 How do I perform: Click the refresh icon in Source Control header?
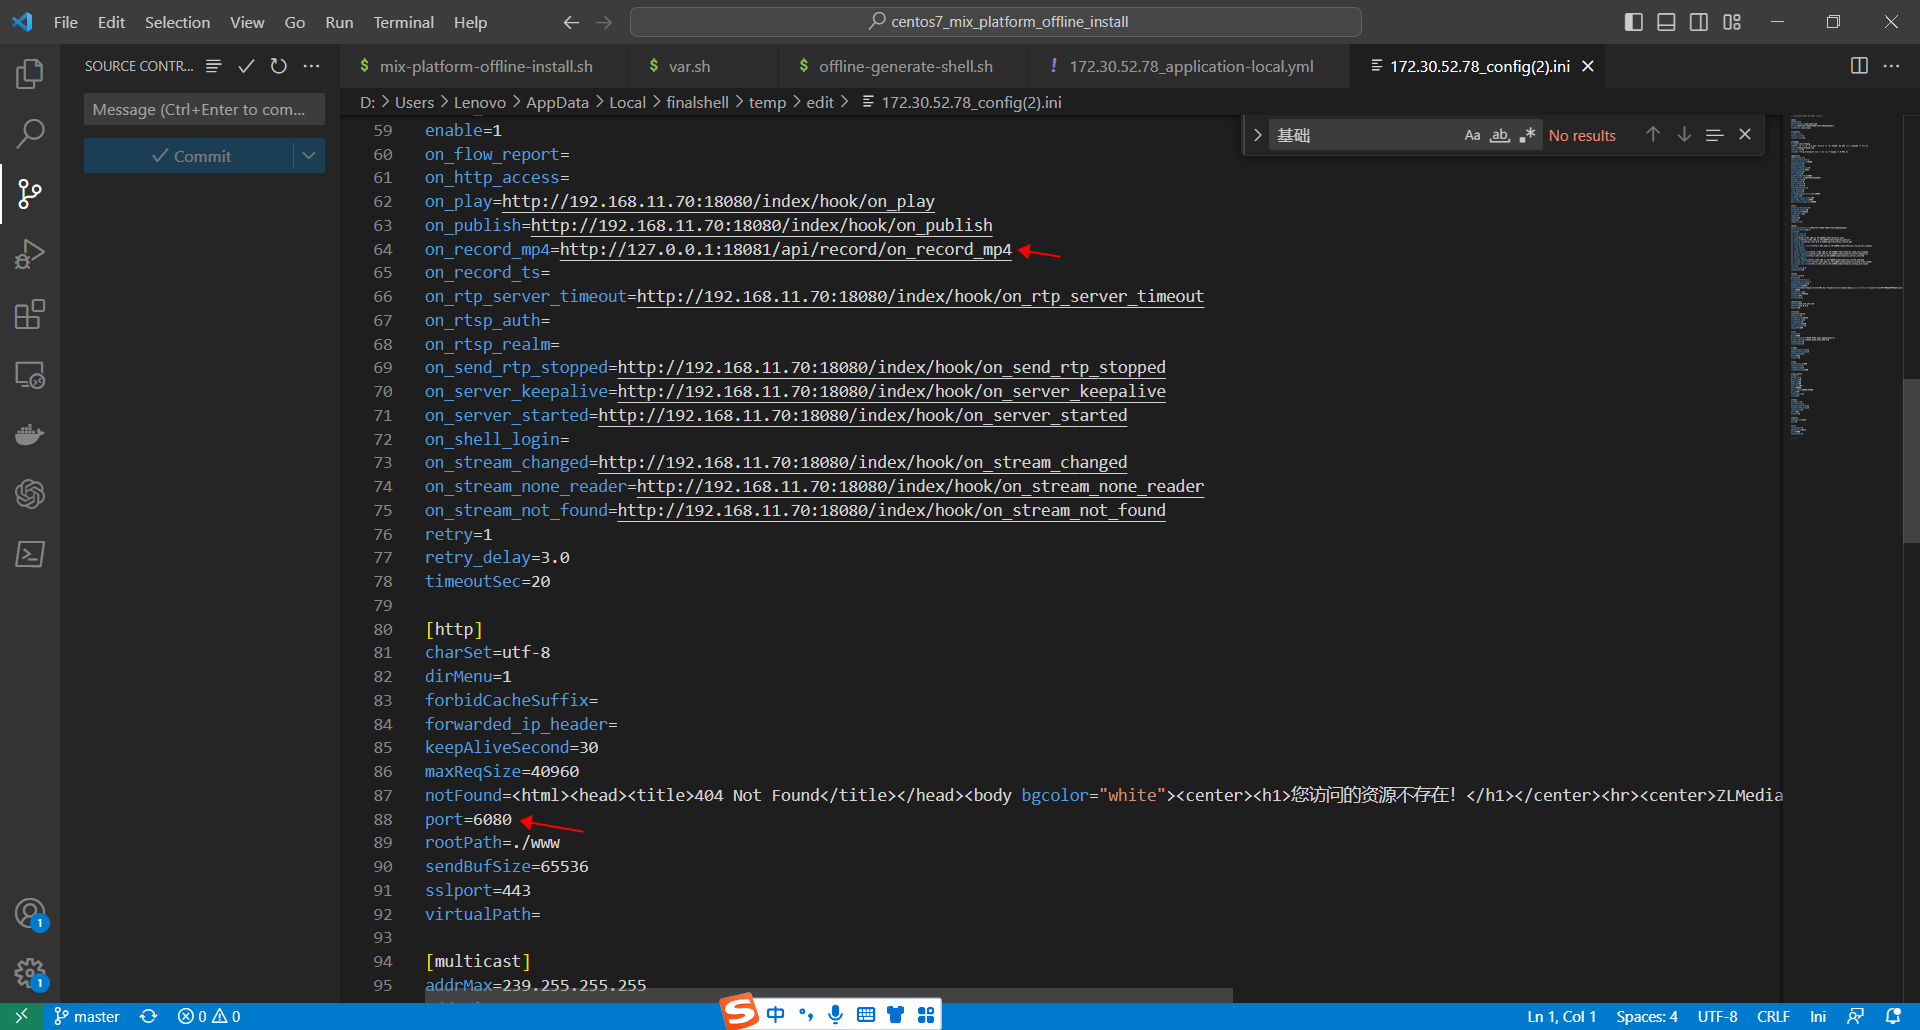tap(279, 66)
